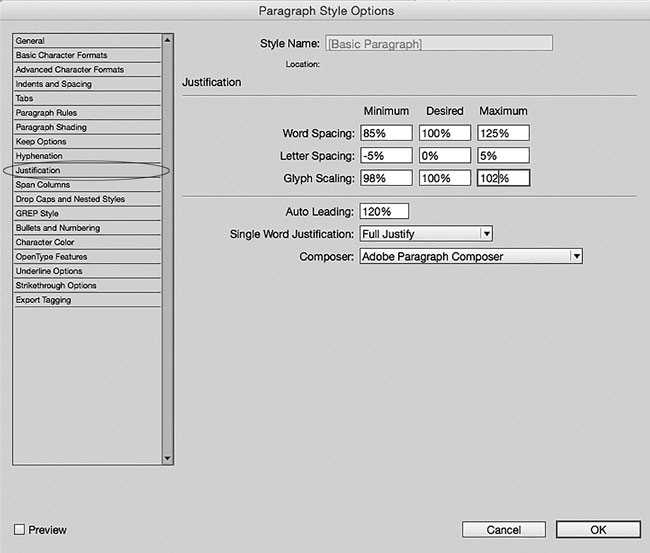The width and height of the screenshot is (650, 553).
Task: Edit Word Spacing Desired field
Action: 445,133
